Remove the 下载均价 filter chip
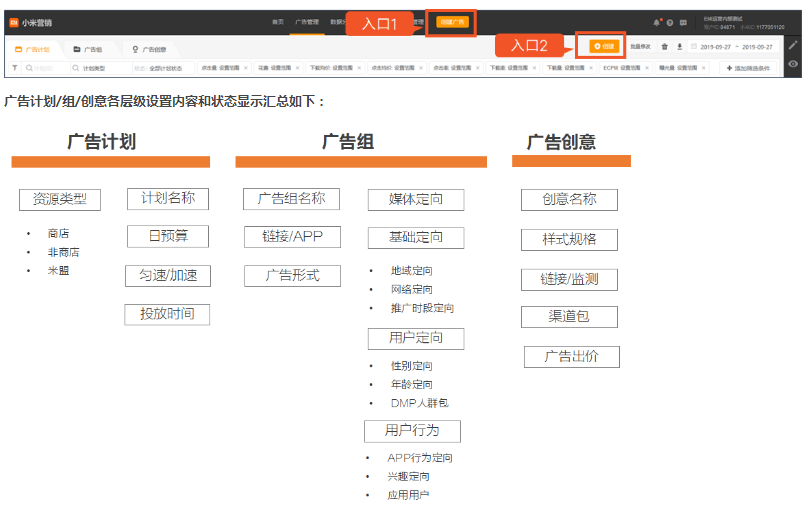 (x=359, y=68)
